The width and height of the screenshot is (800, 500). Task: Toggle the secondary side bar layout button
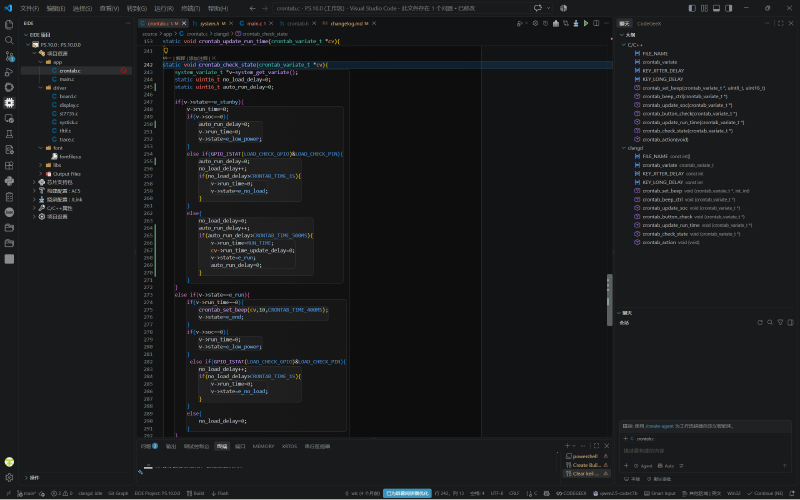click(x=729, y=8)
